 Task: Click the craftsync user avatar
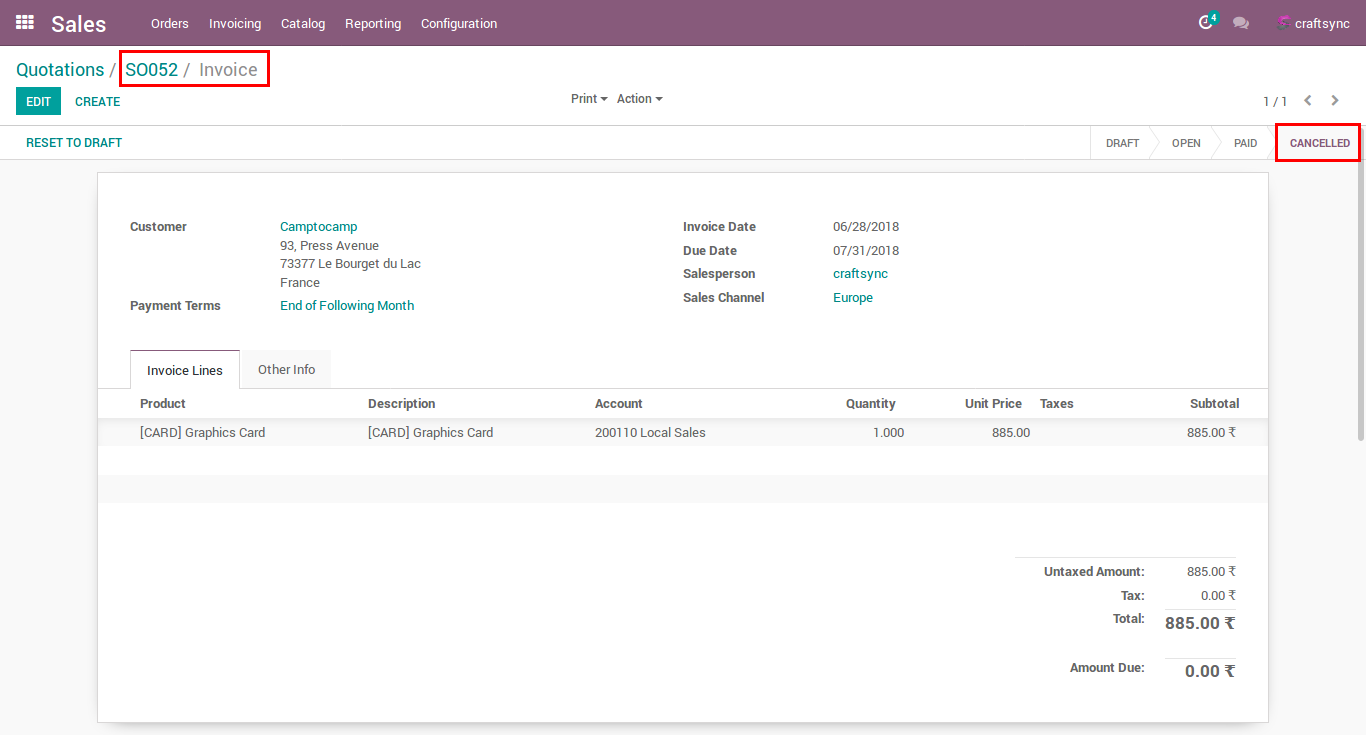click(x=1283, y=23)
